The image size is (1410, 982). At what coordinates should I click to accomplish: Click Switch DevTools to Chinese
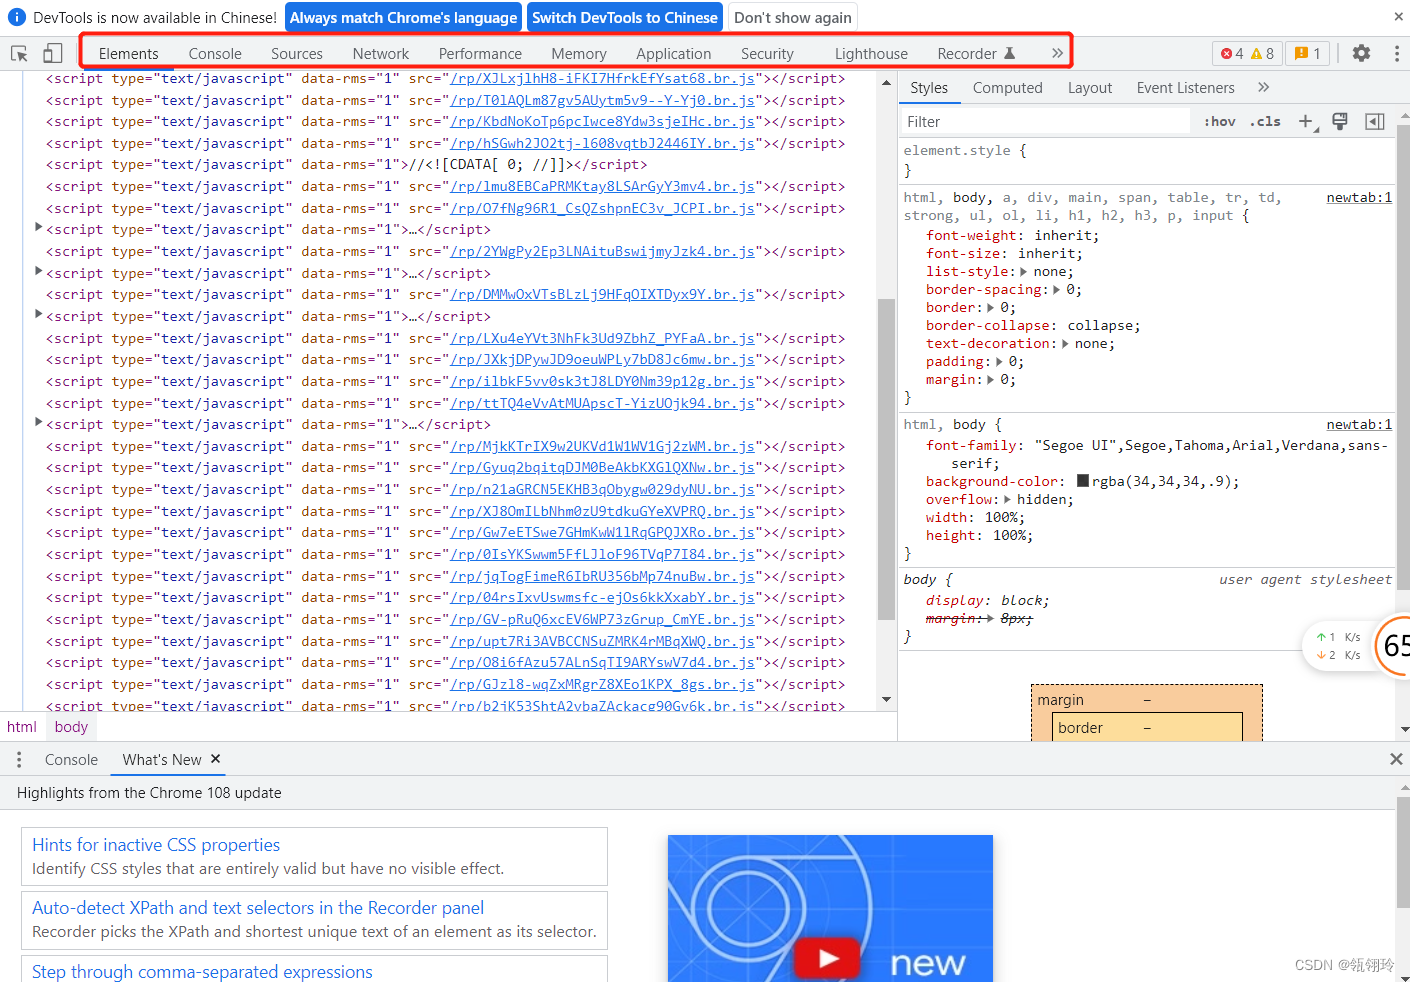click(625, 18)
